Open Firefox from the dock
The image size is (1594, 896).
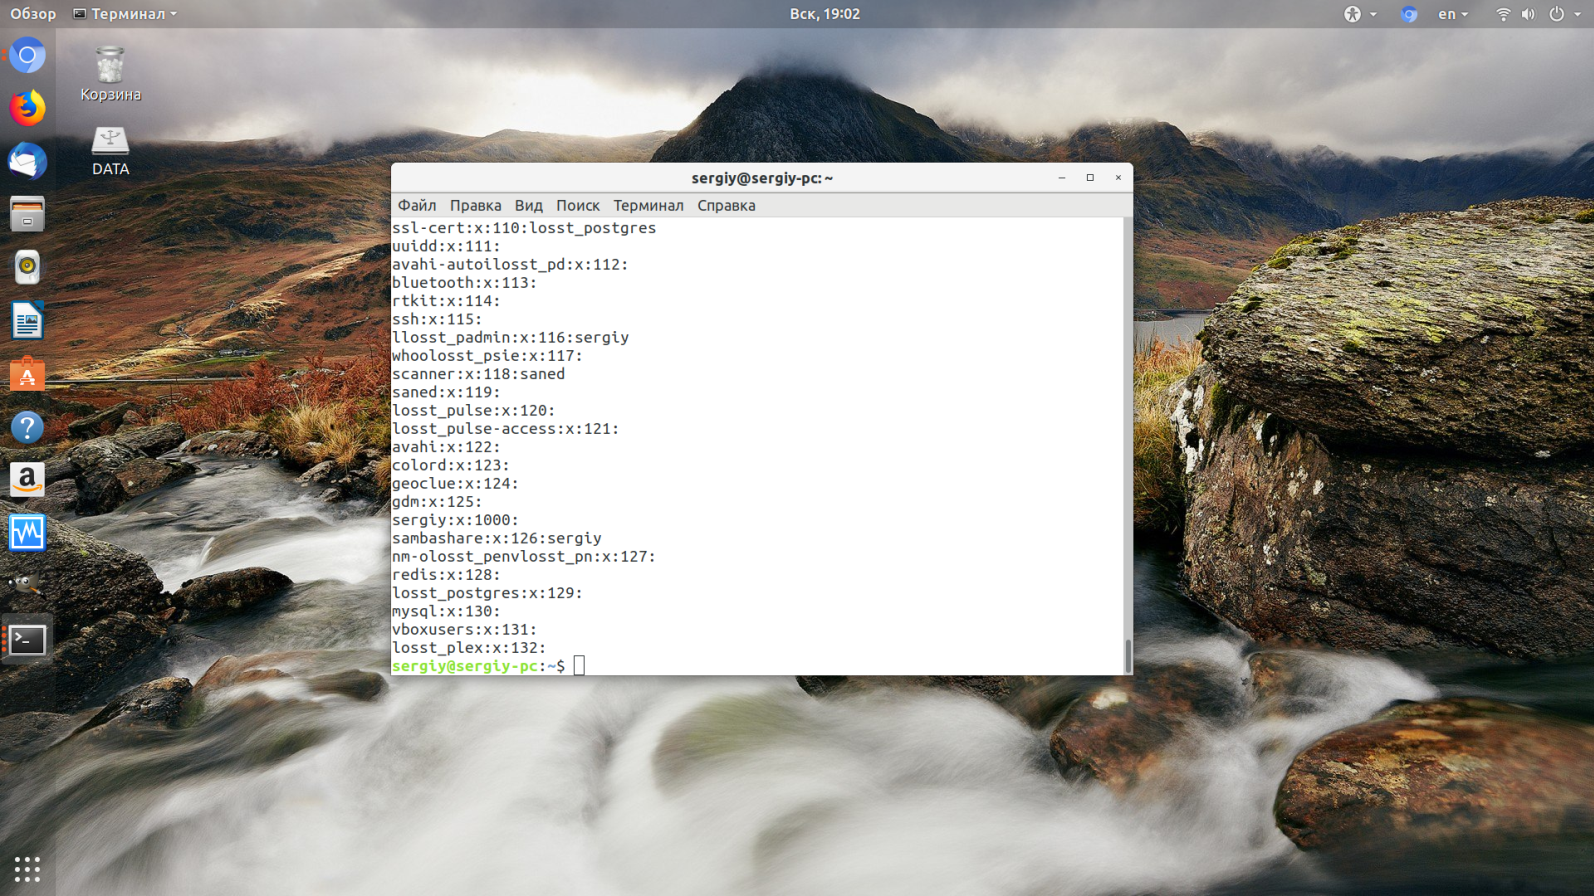click(27, 108)
